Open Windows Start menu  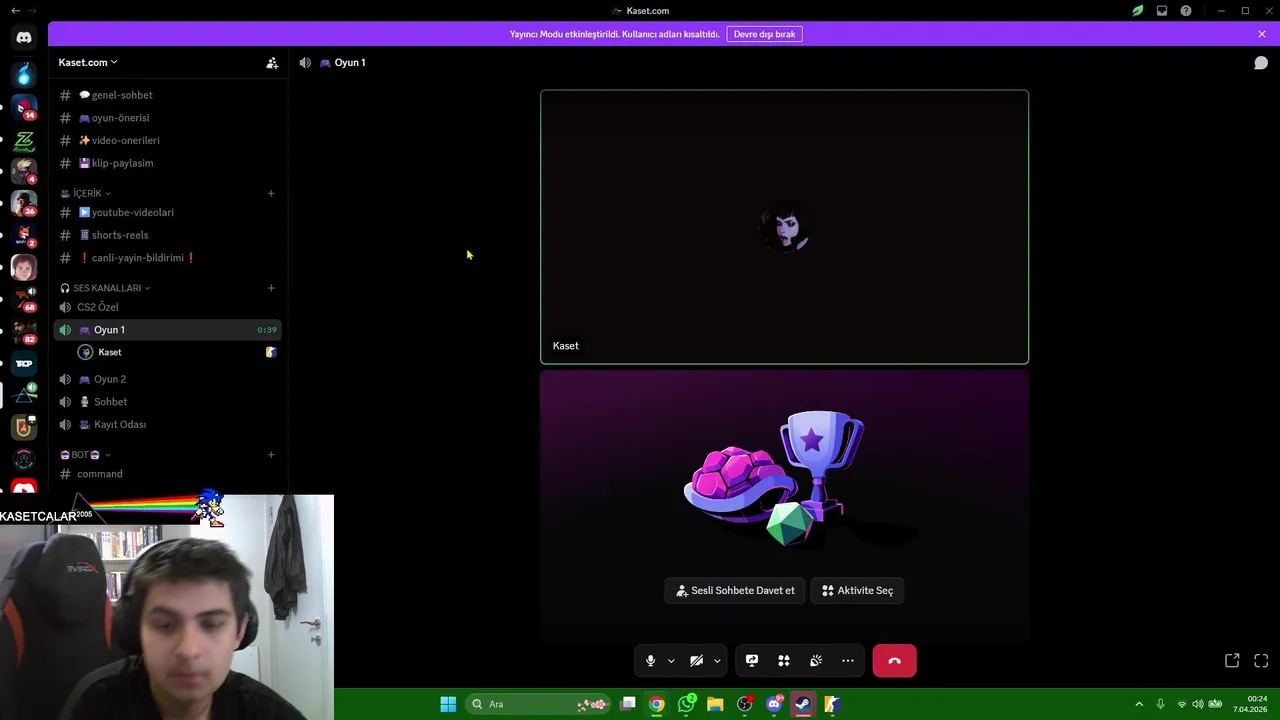[448, 704]
